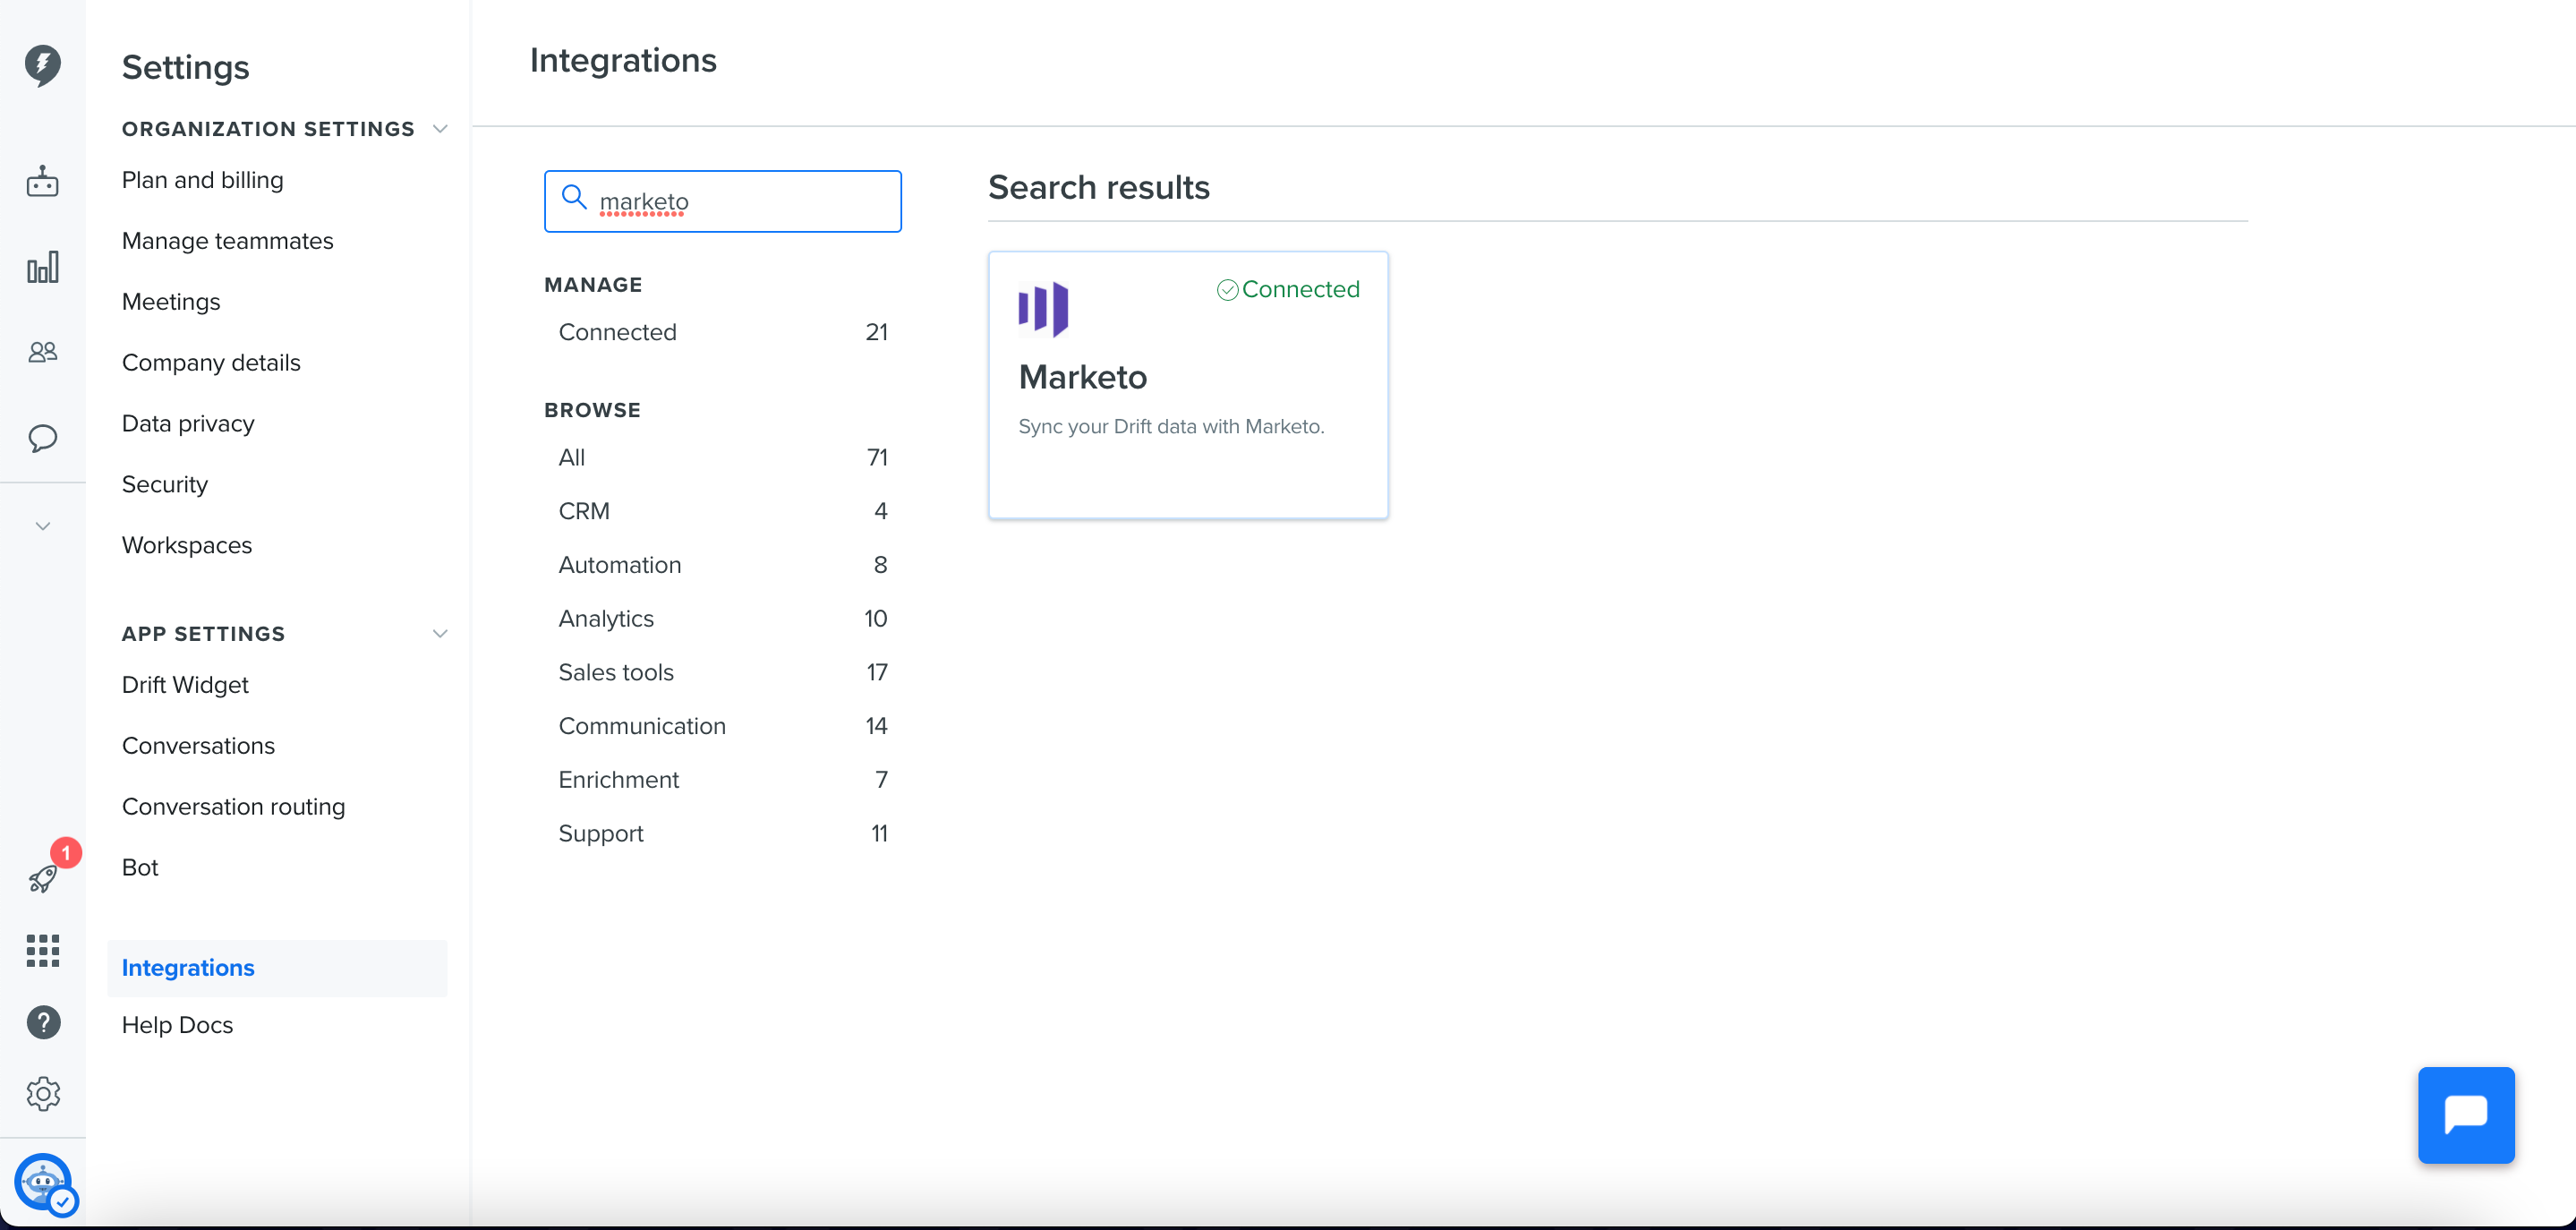Browse Sales tools integrations
Image resolution: width=2576 pixels, height=1230 pixels.
coord(723,672)
